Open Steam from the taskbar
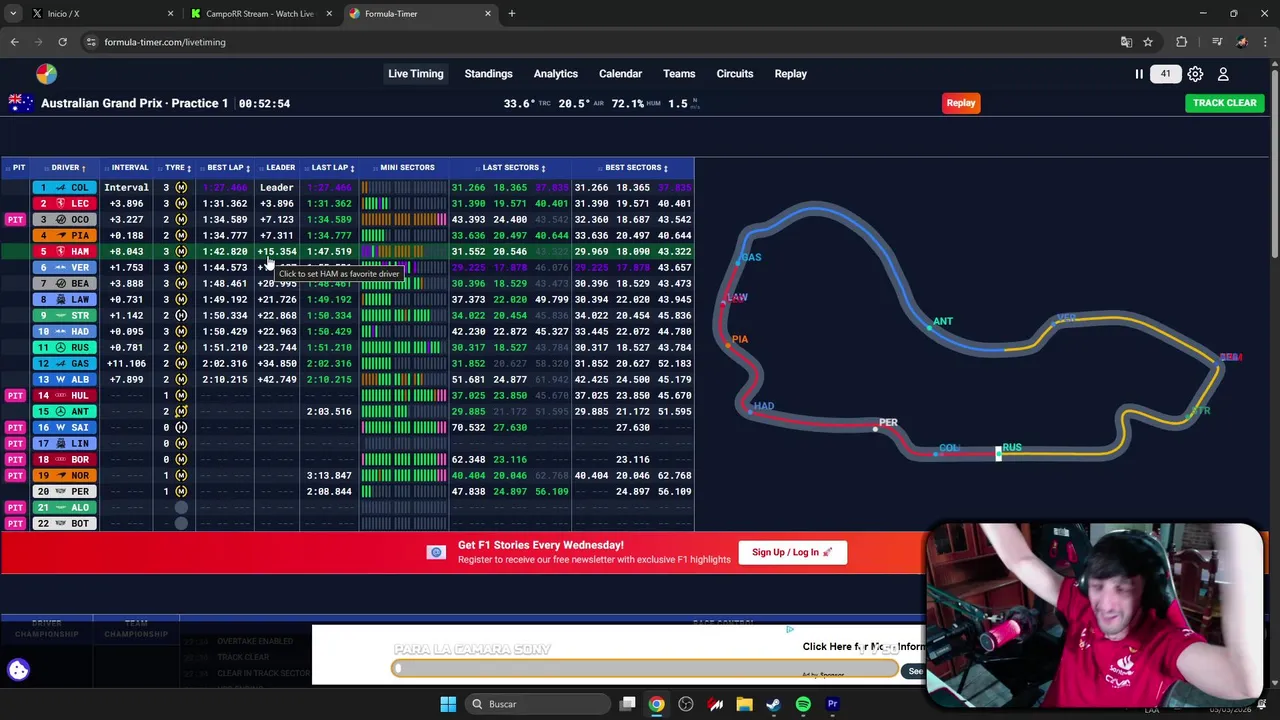Image resolution: width=1280 pixels, height=720 pixels. 773,704
